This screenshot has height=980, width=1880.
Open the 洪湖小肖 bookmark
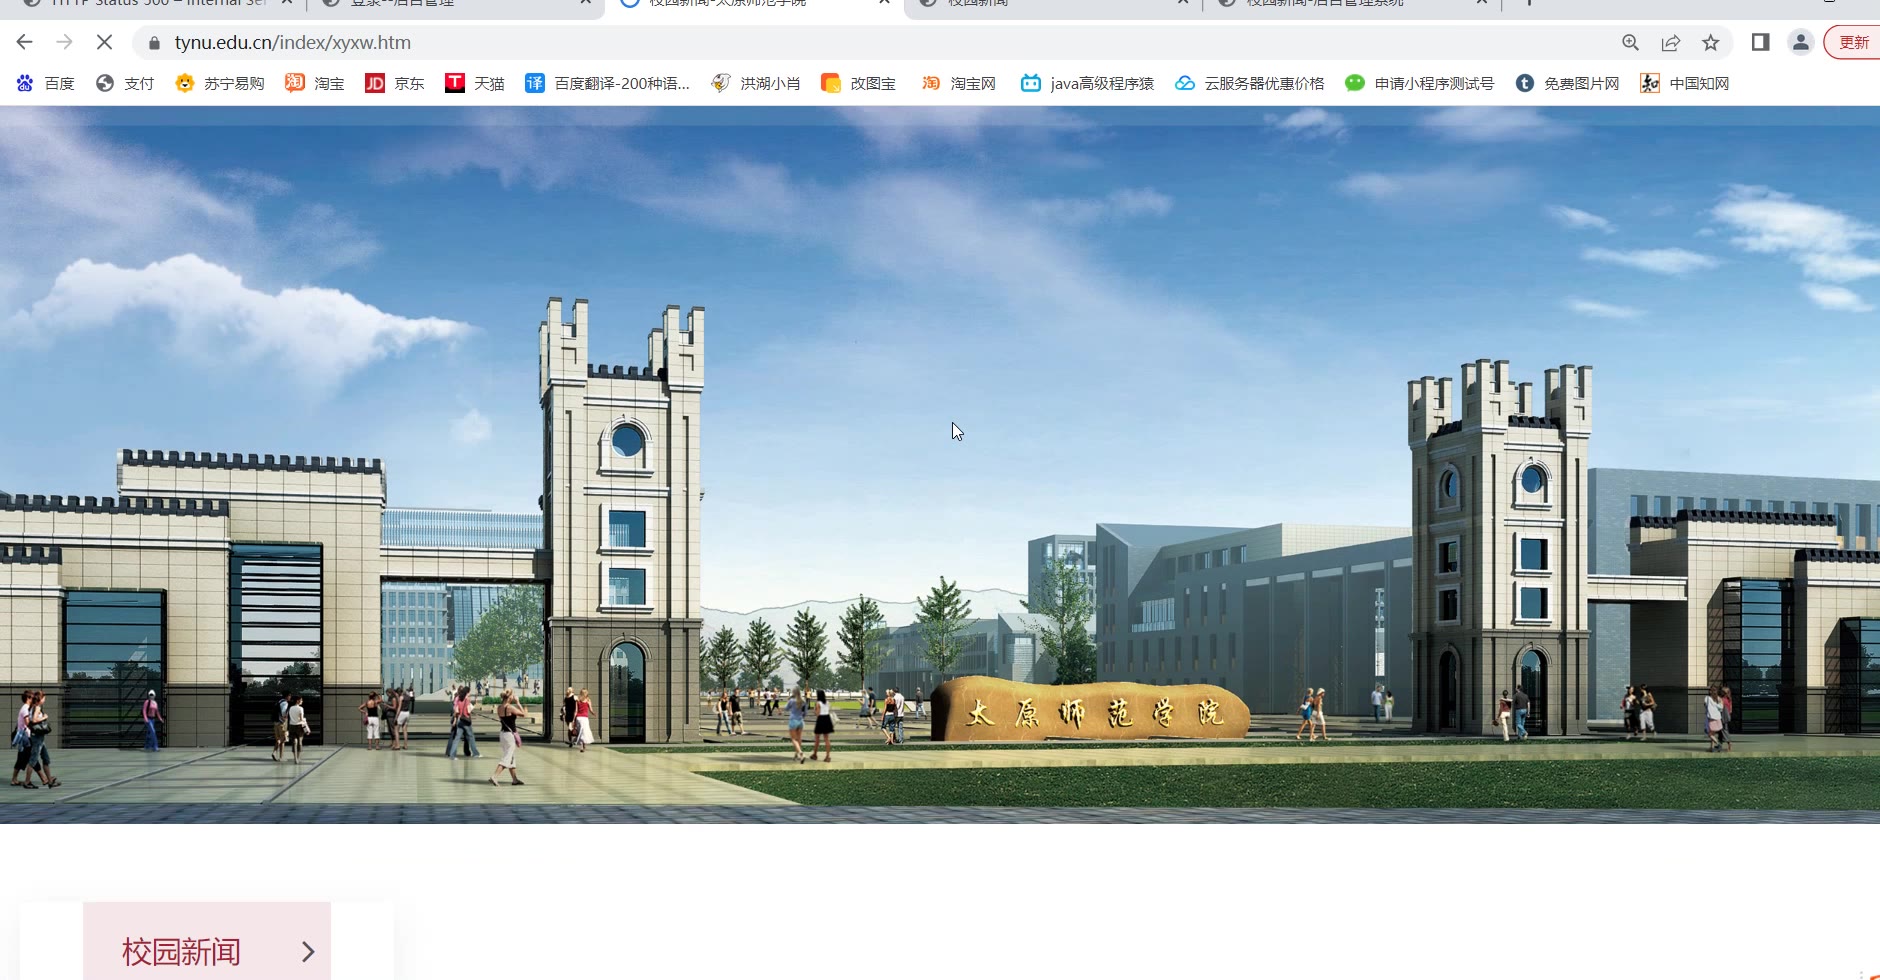(x=755, y=83)
